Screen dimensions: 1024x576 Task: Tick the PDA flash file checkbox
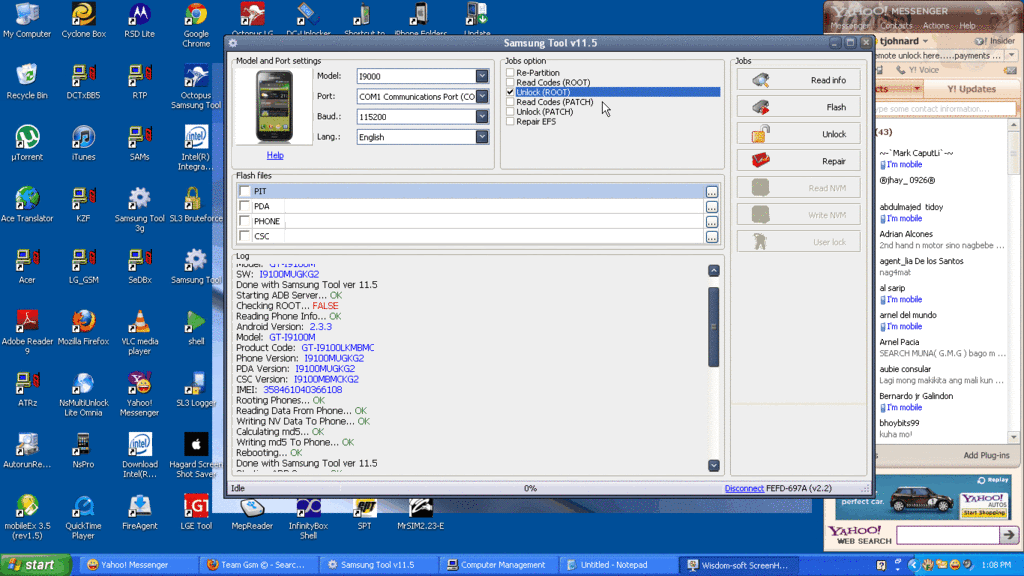245,207
